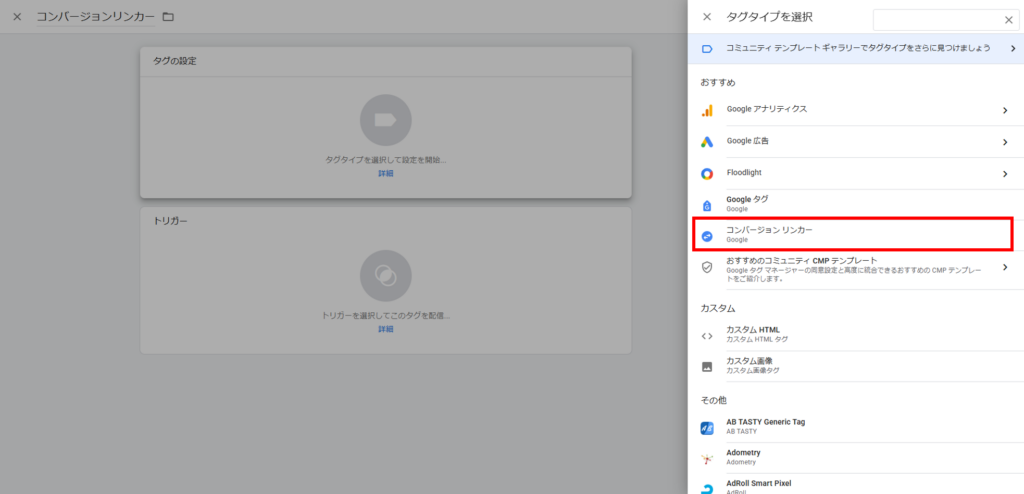
Task: Click the トリガー card title
Action: coord(170,222)
